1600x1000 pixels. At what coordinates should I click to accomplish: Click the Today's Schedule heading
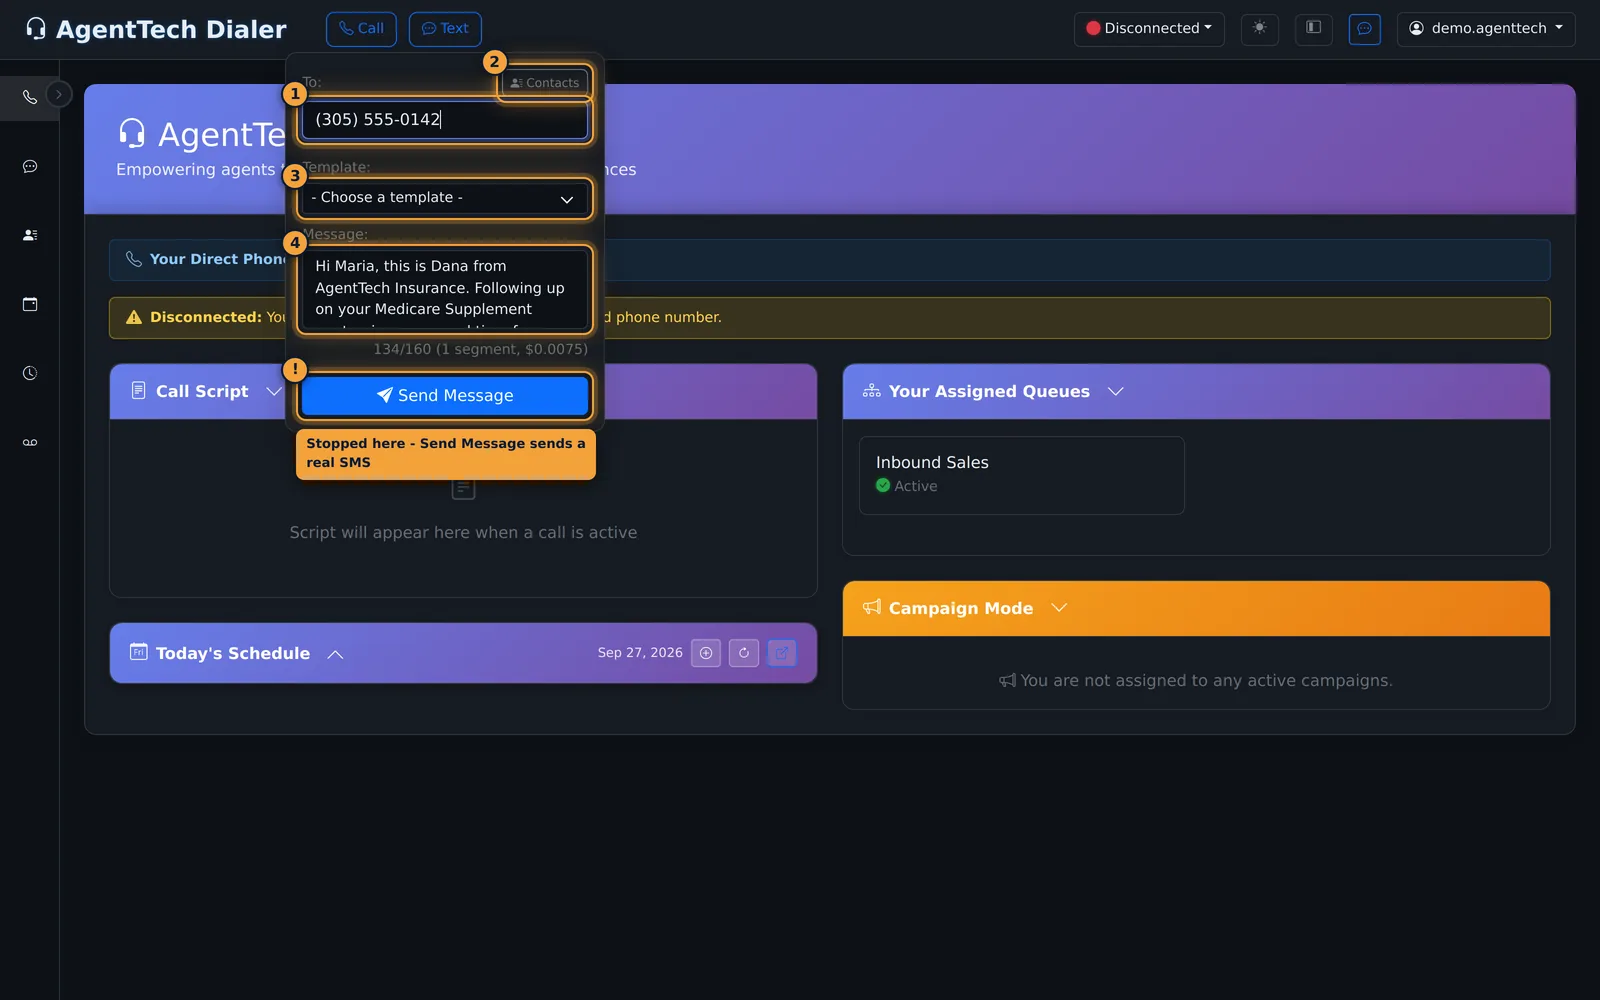coord(233,653)
